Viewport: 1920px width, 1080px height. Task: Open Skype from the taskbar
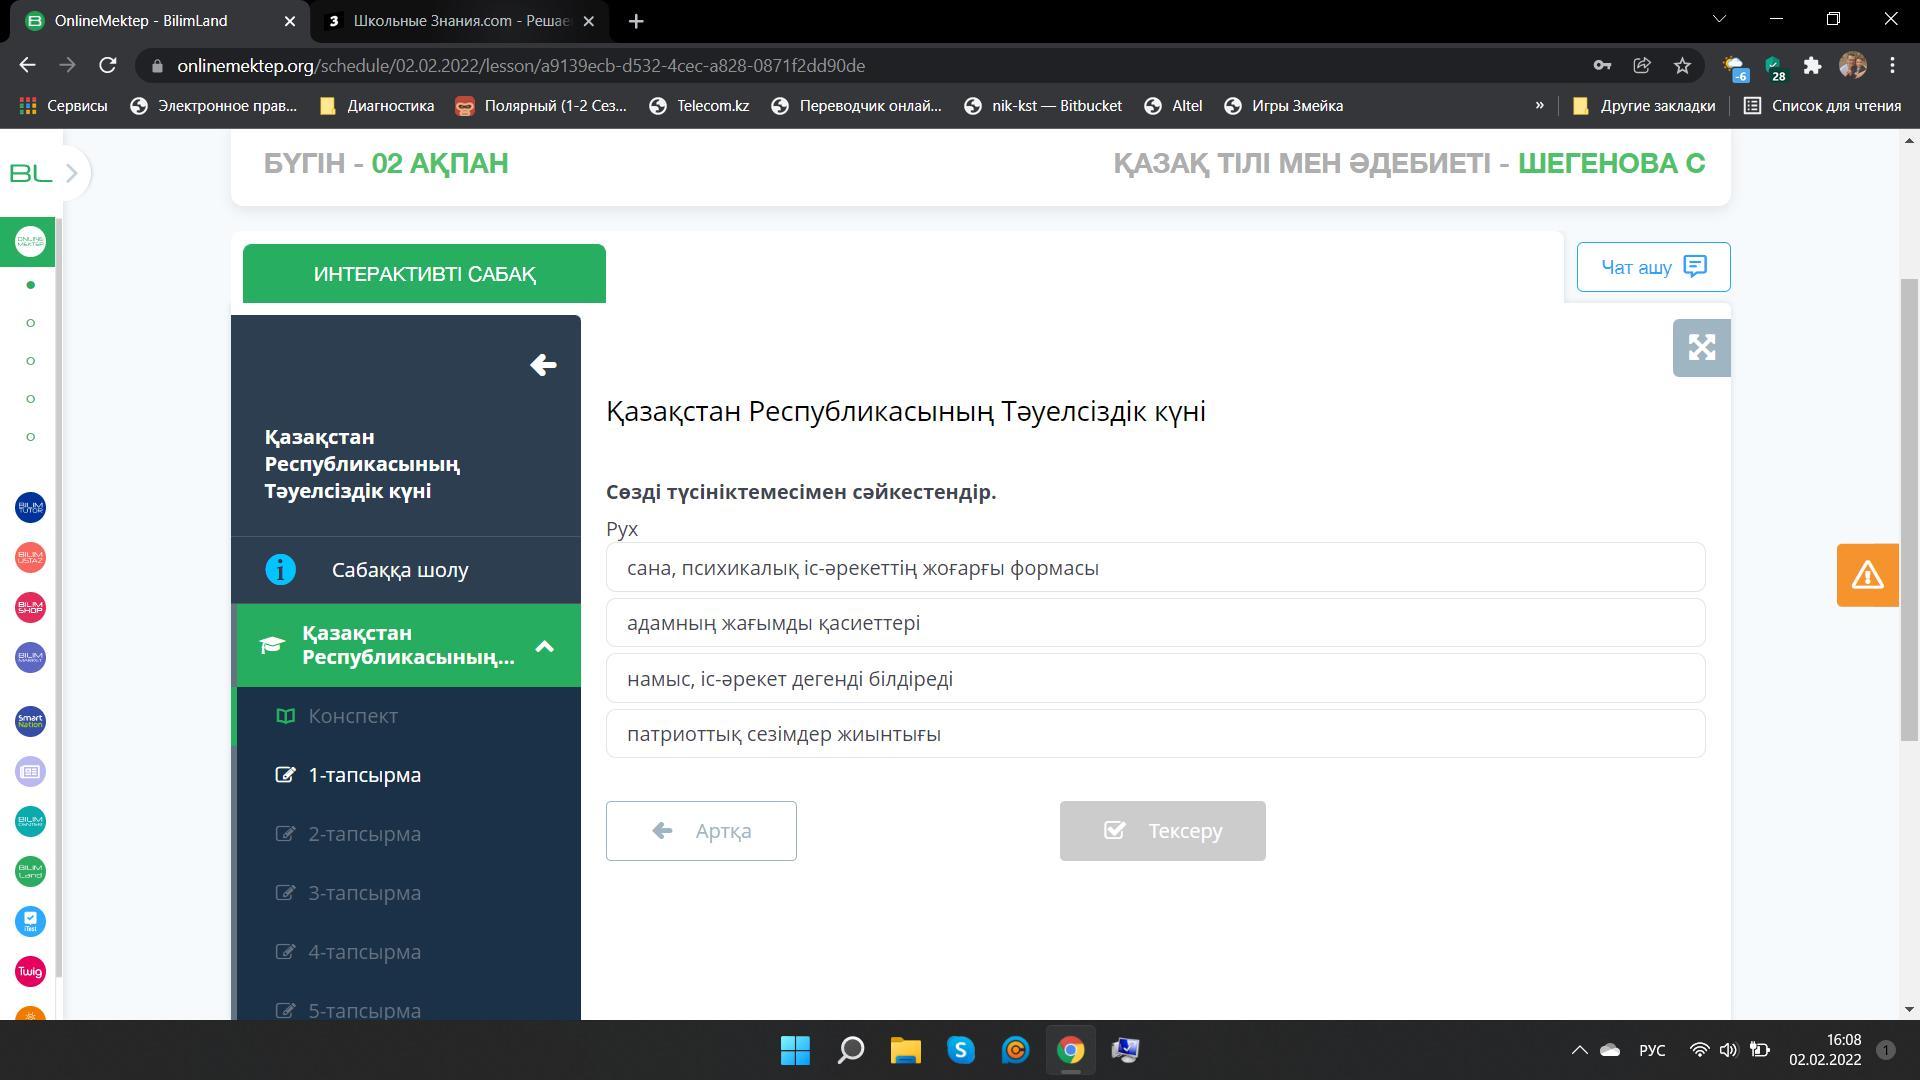tap(960, 1050)
